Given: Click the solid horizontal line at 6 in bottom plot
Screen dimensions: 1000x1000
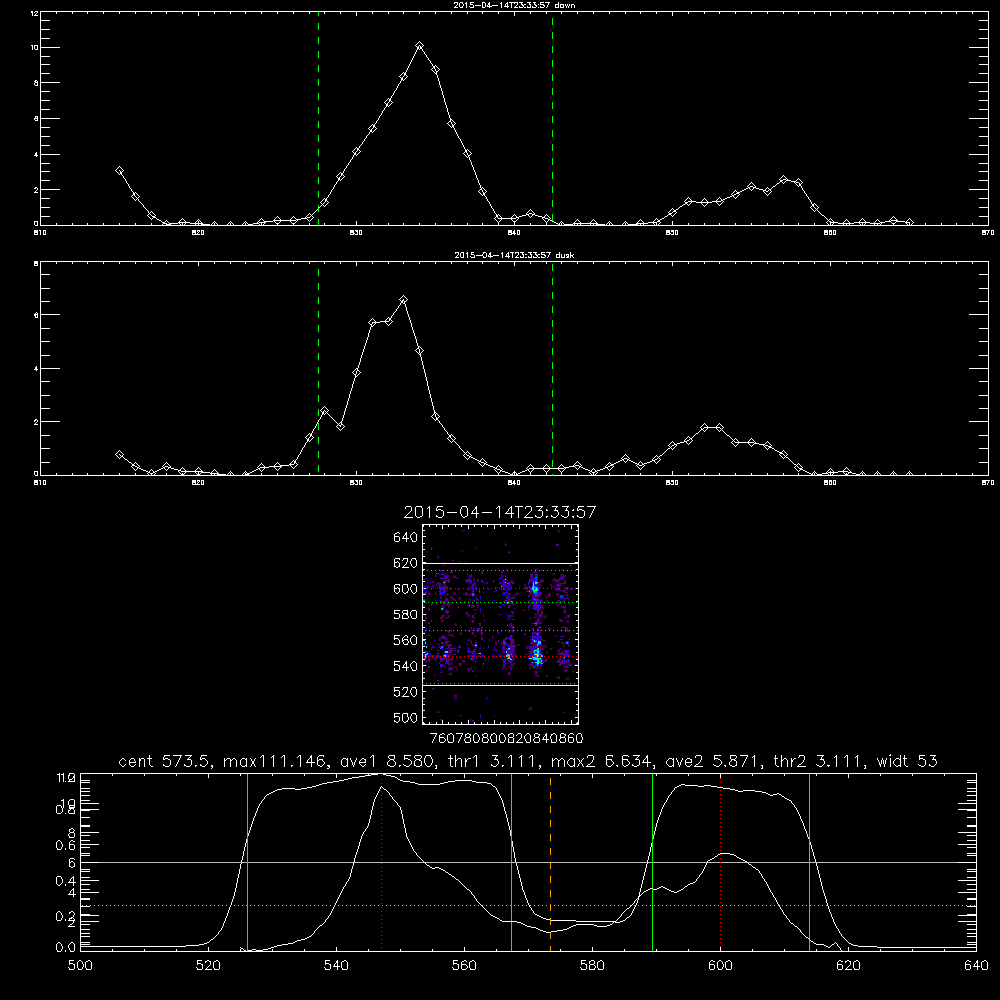Looking at the screenshot, I should 528,862.
